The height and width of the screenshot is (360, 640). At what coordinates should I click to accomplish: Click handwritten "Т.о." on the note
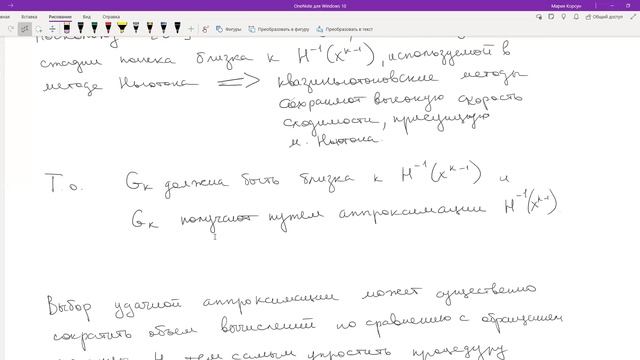[x=65, y=182]
